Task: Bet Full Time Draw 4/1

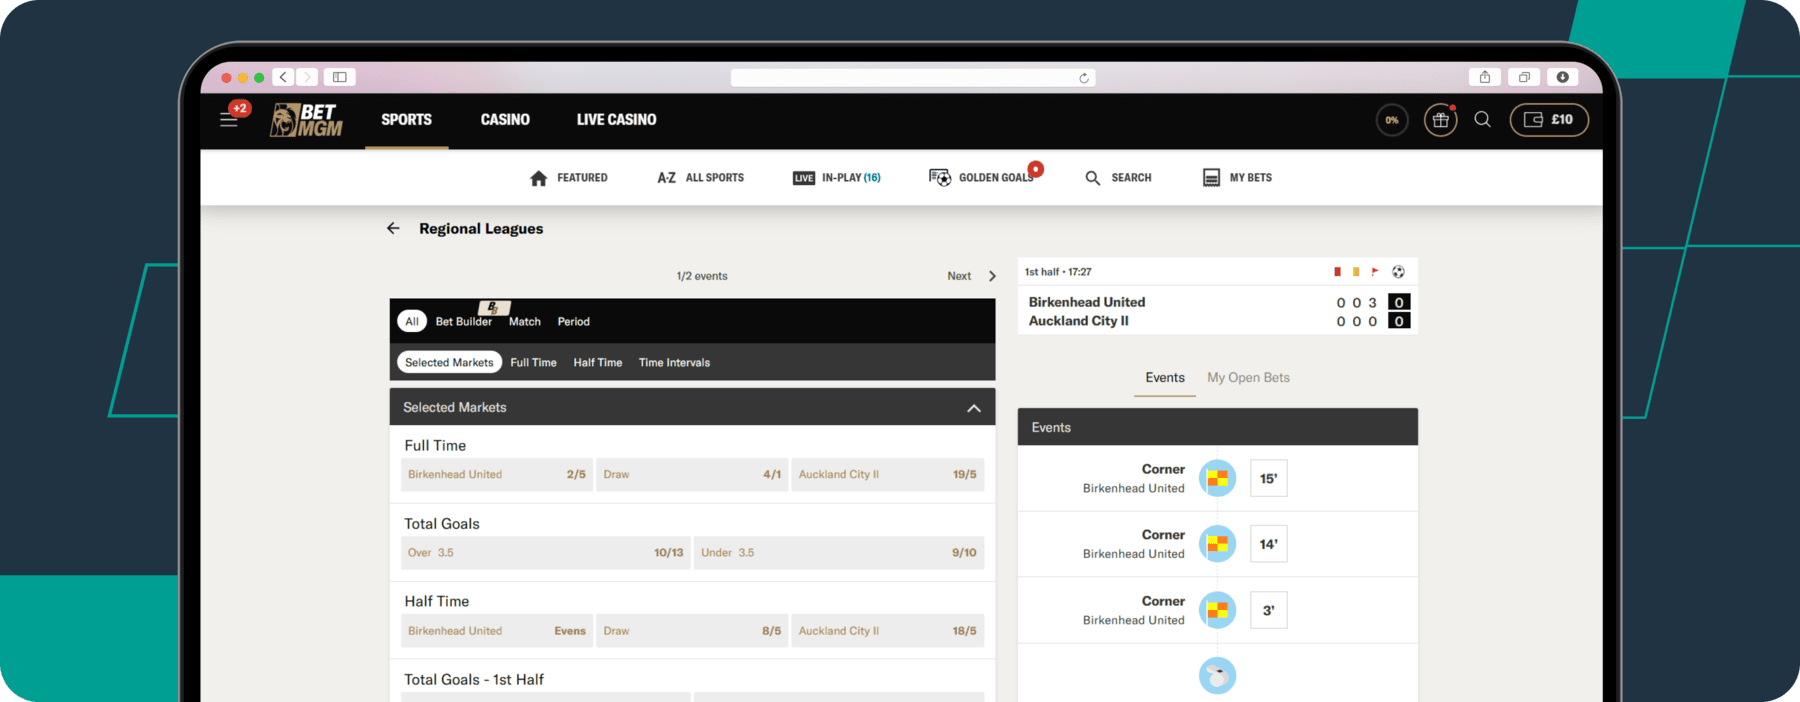Action: 692,474
